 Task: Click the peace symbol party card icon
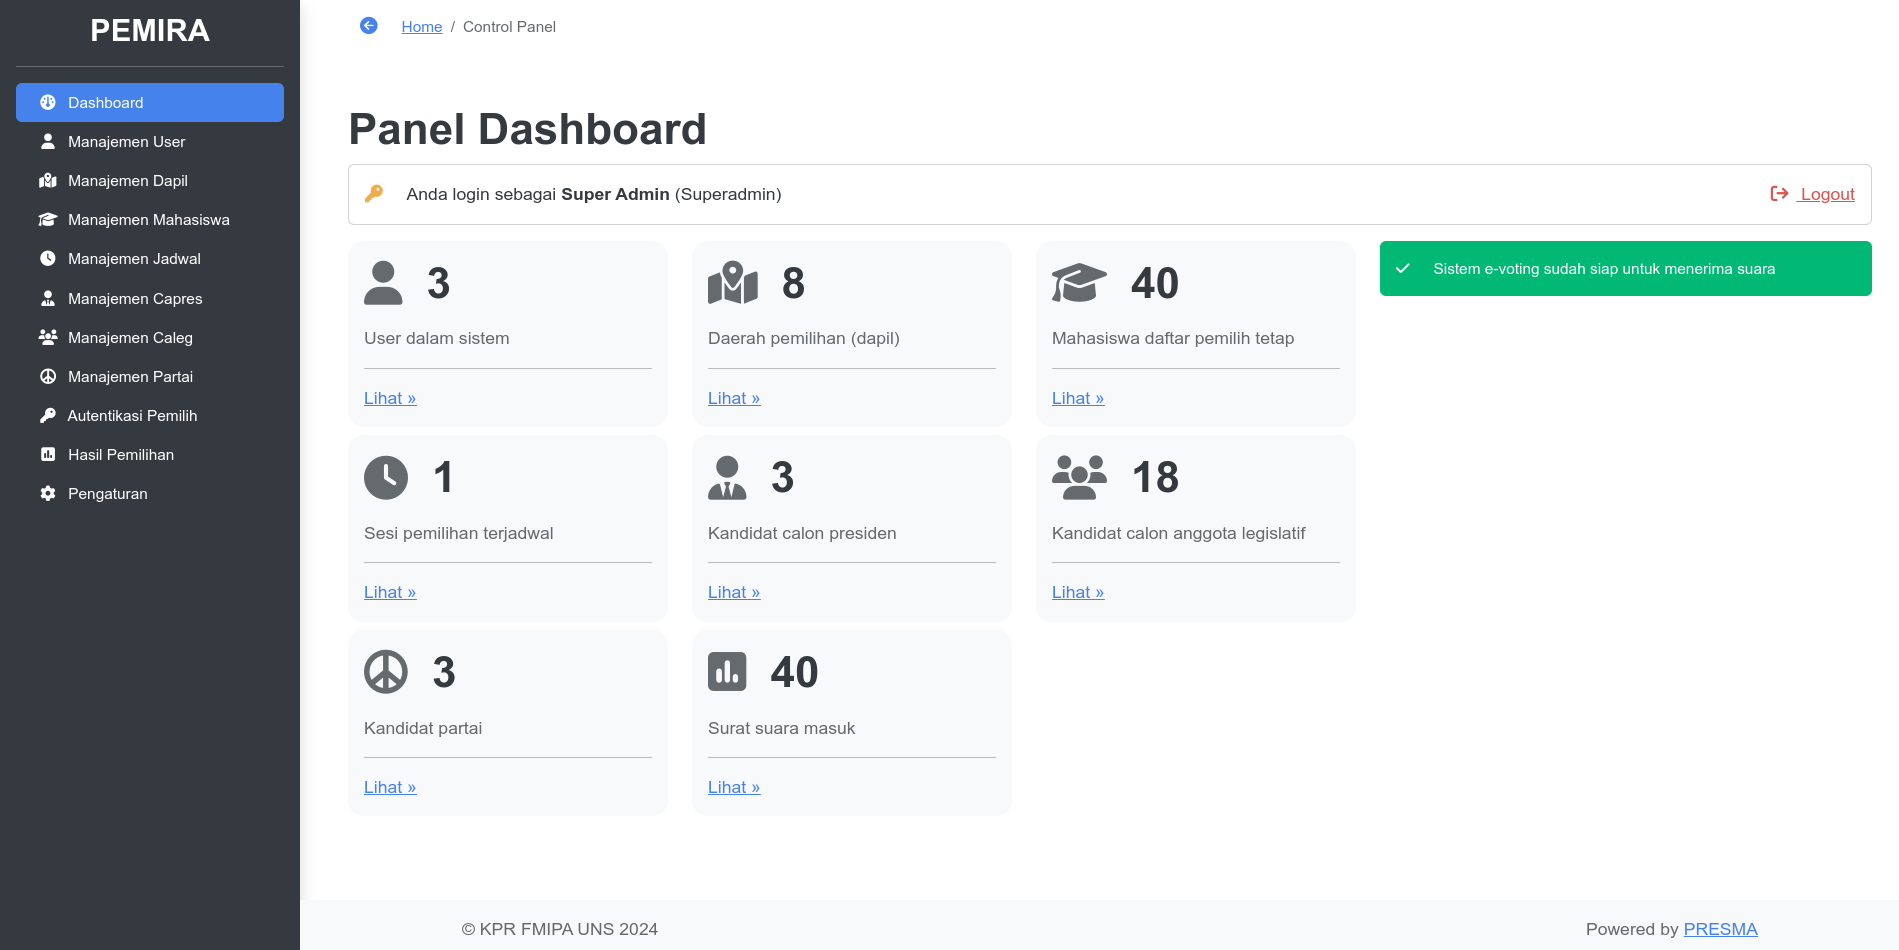click(x=386, y=672)
